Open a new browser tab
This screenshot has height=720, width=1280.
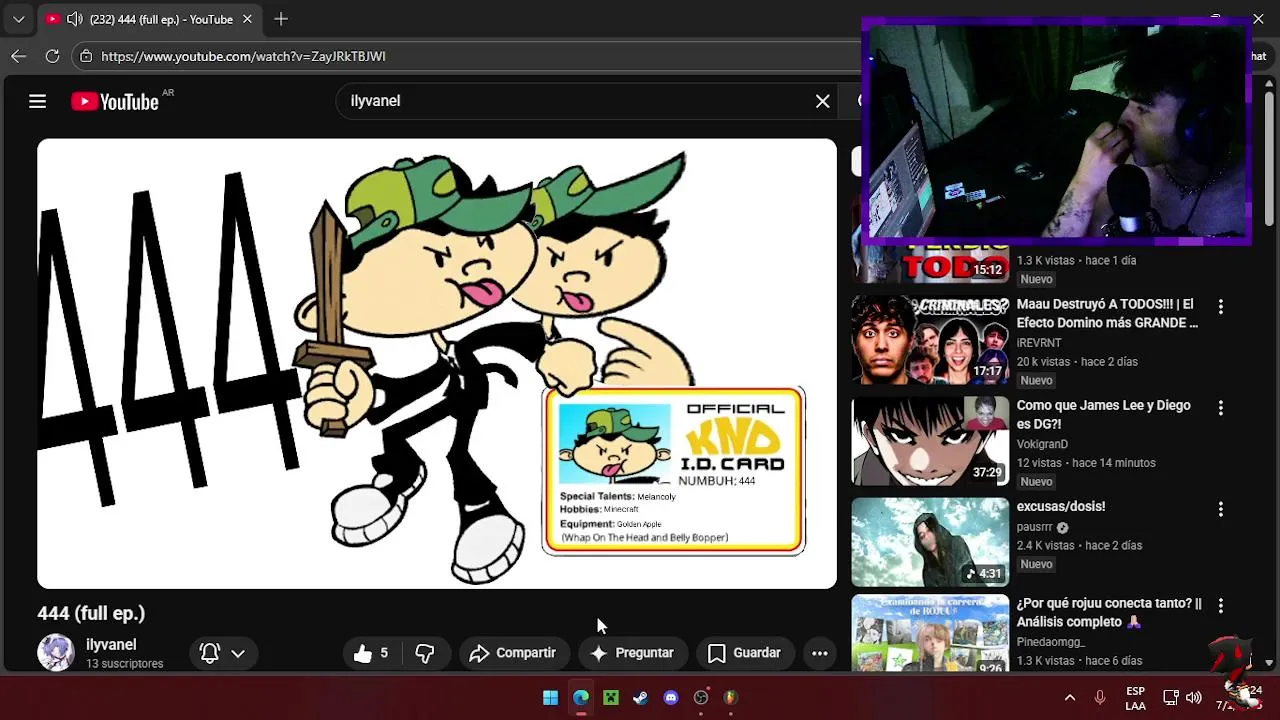pyautogui.click(x=281, y=19)
